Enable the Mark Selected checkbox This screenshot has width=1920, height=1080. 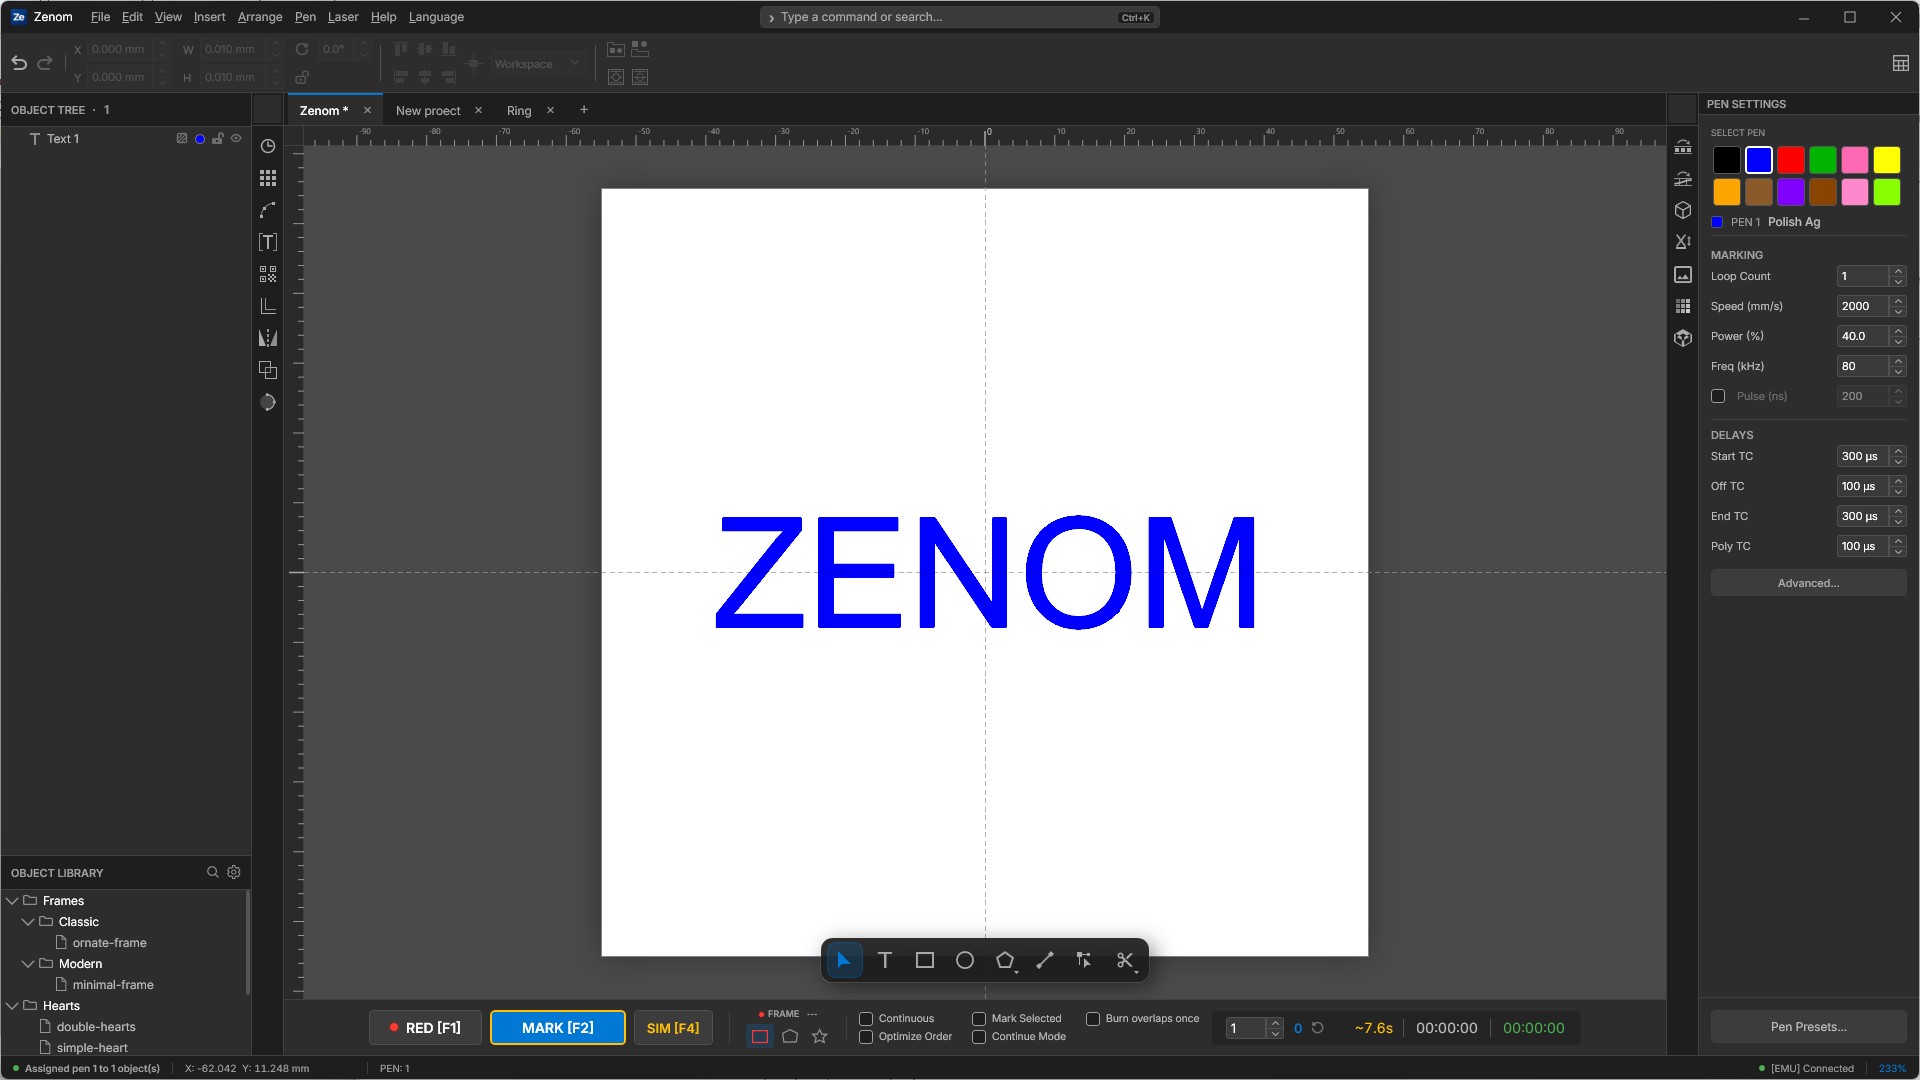point(979,1019)
